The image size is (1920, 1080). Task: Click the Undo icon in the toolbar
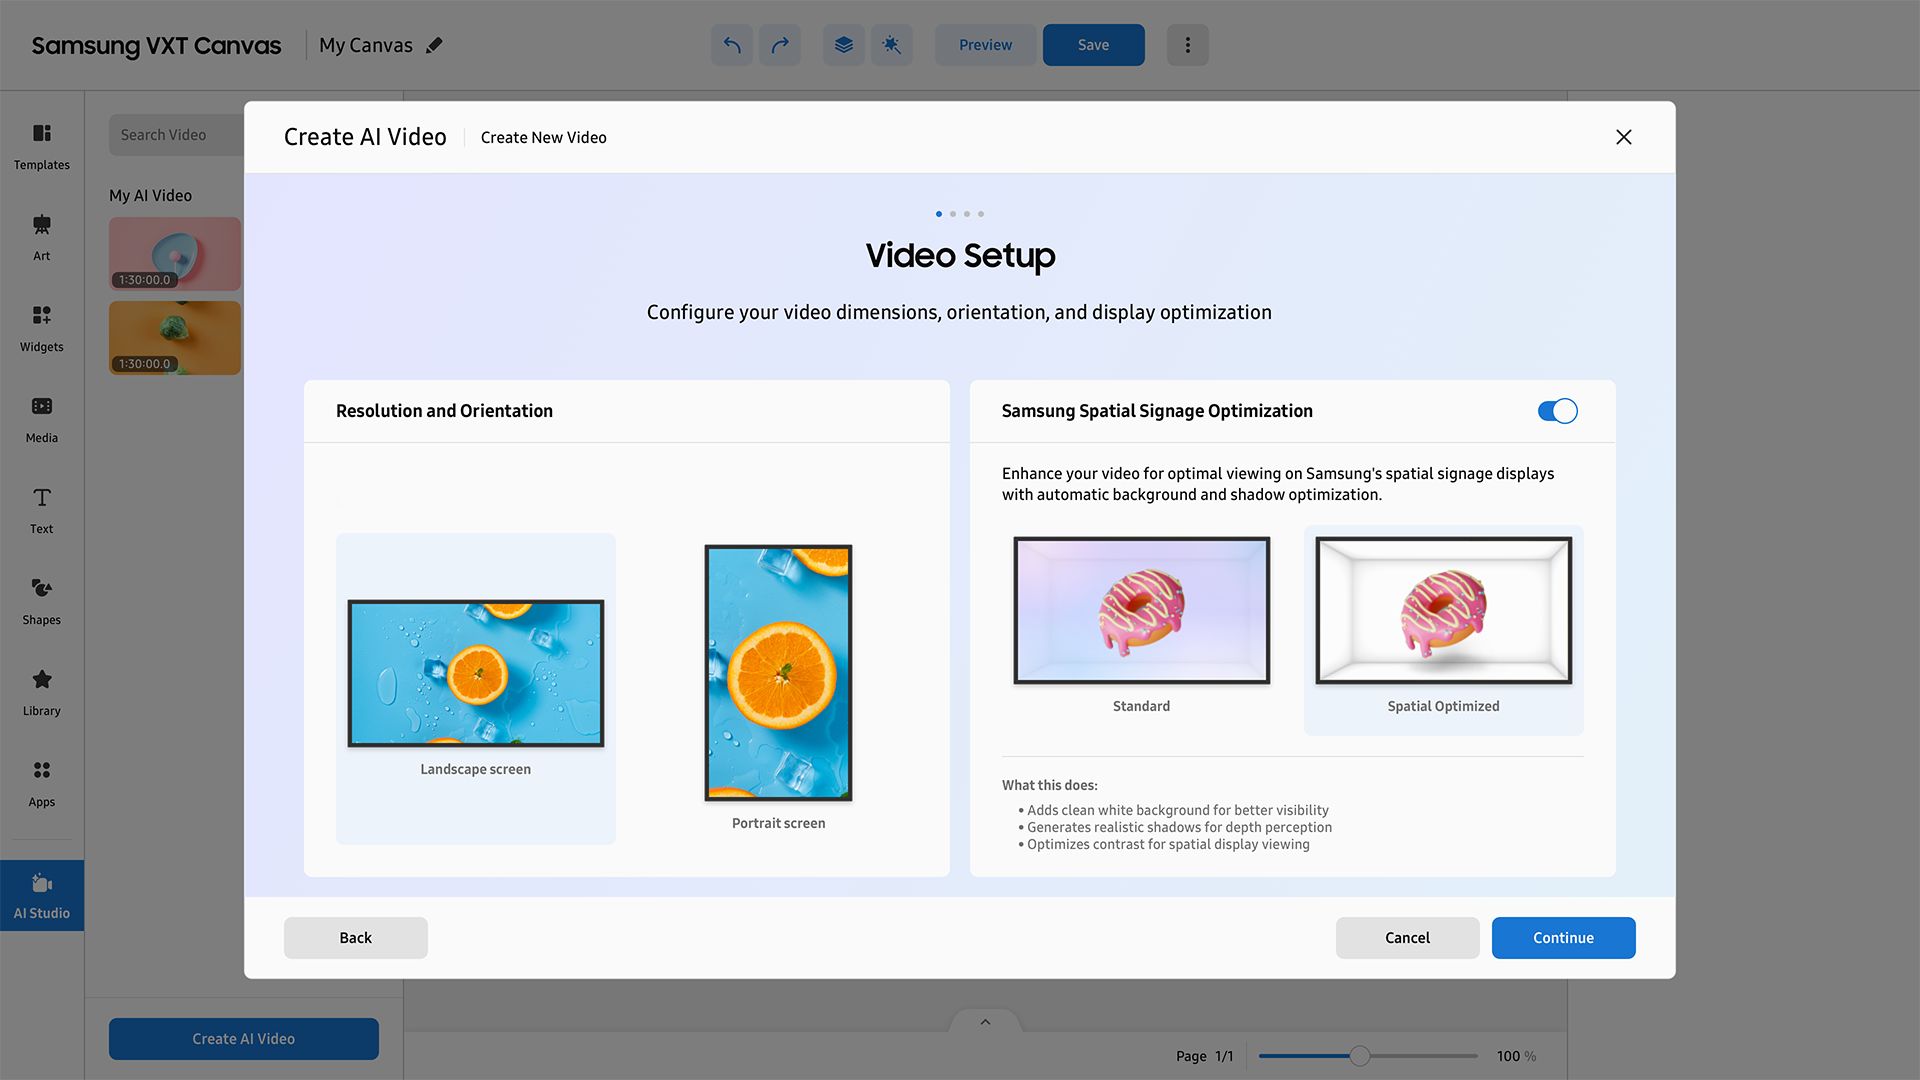[x=731, y=45]
